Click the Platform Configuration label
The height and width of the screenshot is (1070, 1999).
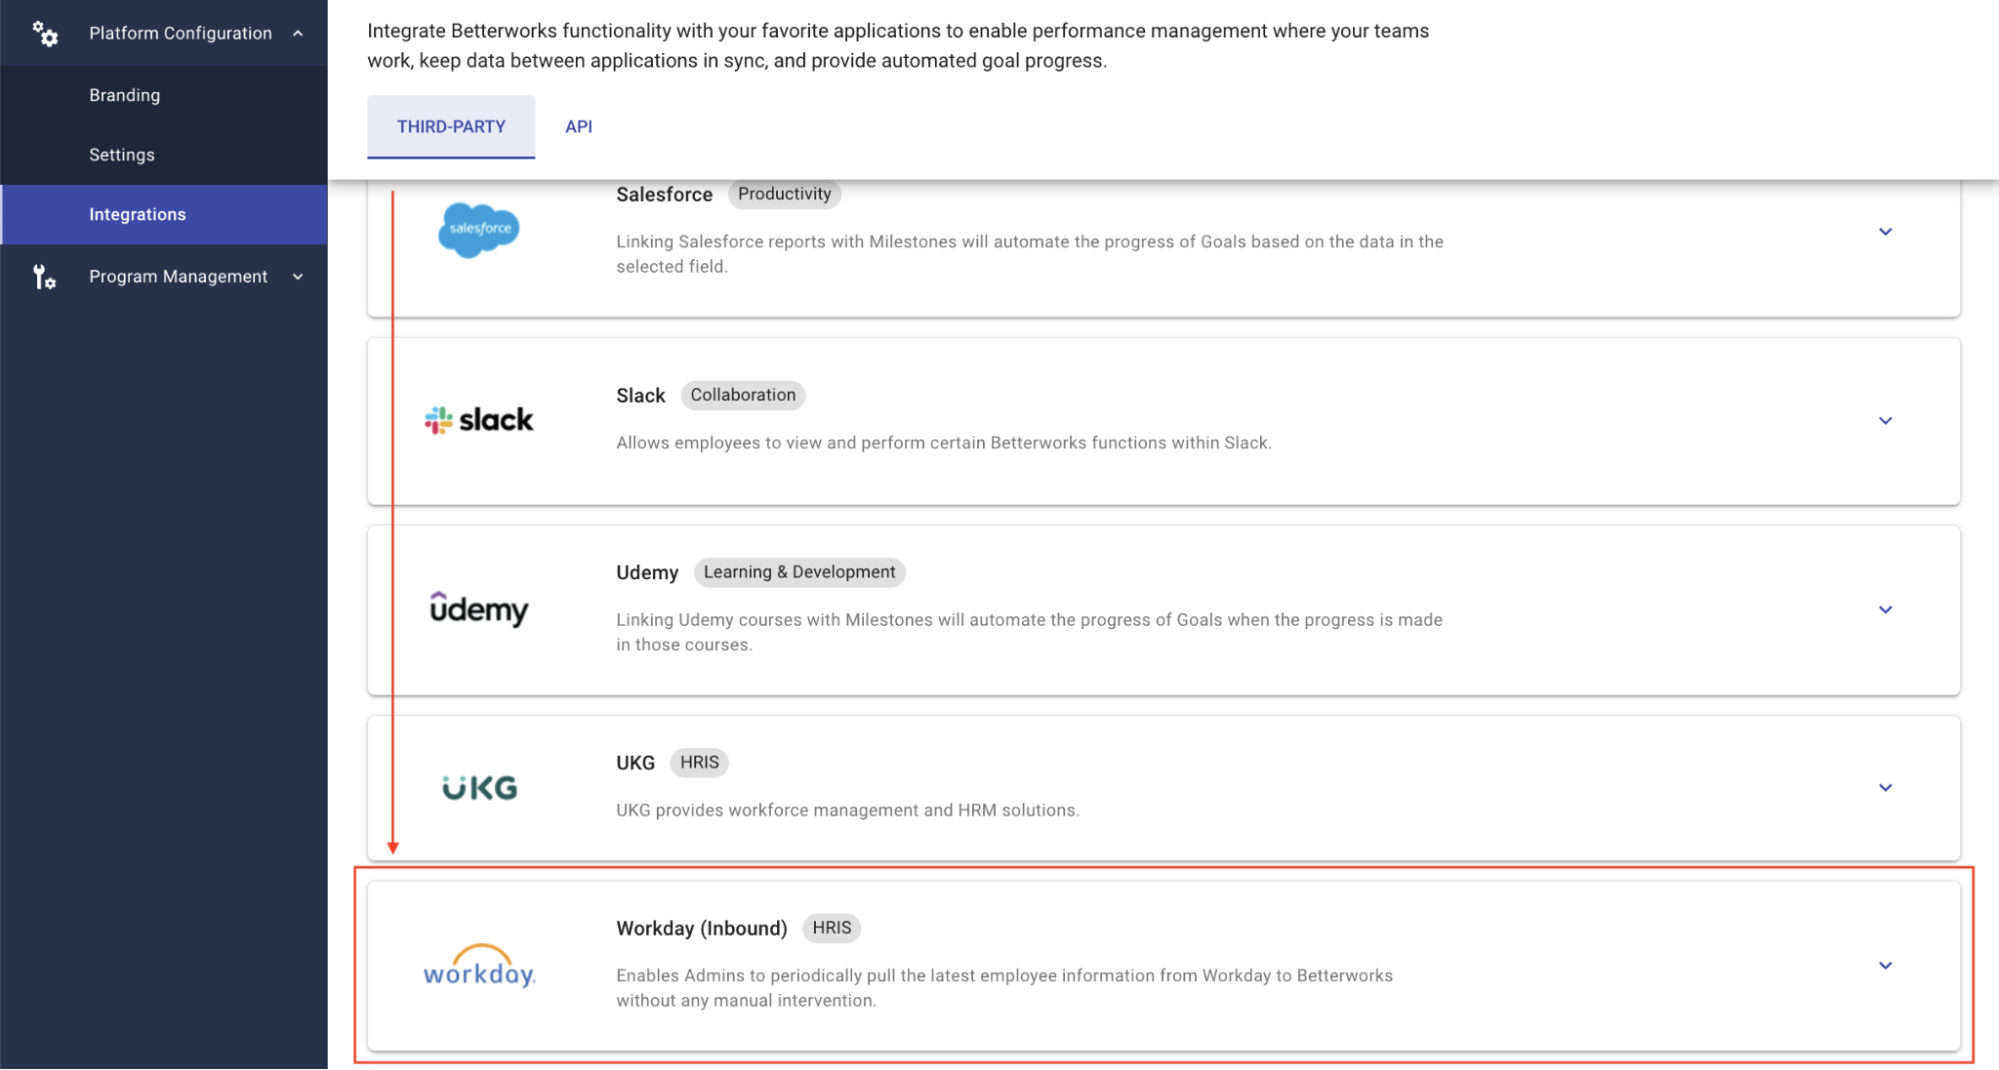(180, 33)
